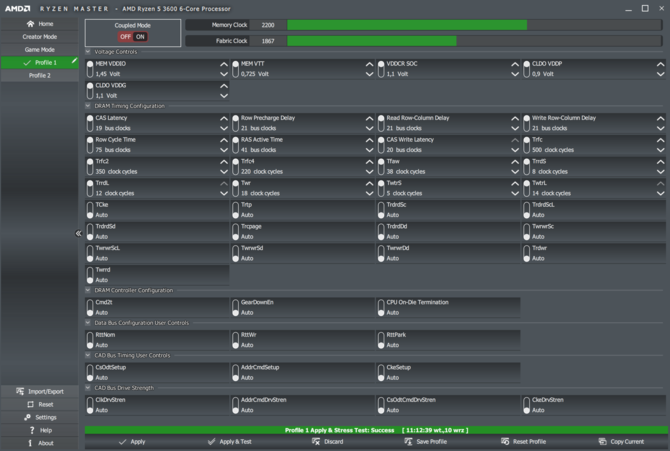This screenshot has height=451, width=670.
Task: Click the Apply checkmark icon
Action: tap(123, 442)
